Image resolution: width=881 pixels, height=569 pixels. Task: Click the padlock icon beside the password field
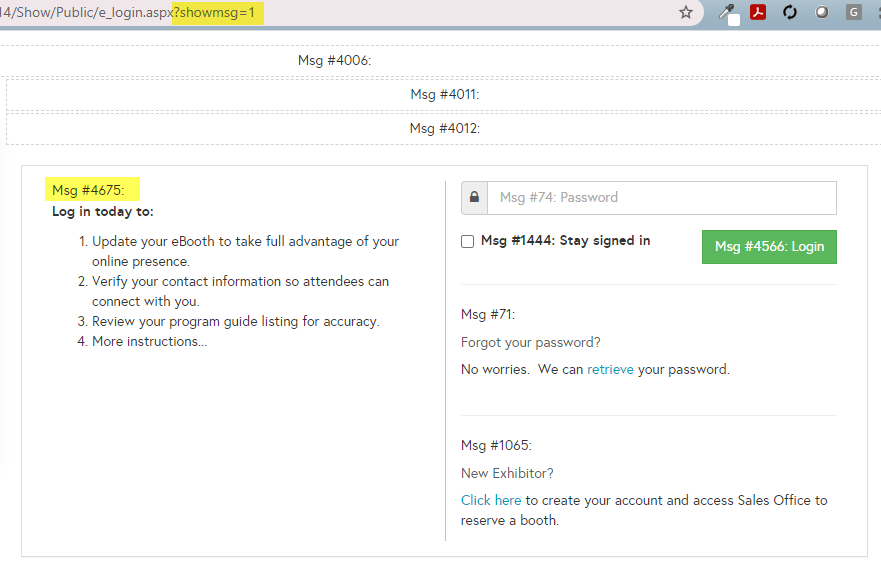tap(474, 198)
